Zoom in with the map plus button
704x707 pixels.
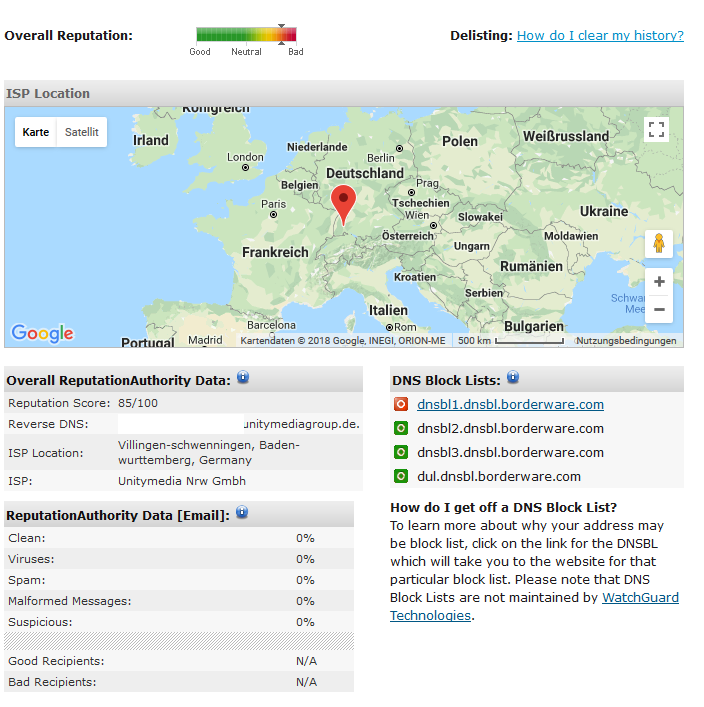tap(658, 282)
